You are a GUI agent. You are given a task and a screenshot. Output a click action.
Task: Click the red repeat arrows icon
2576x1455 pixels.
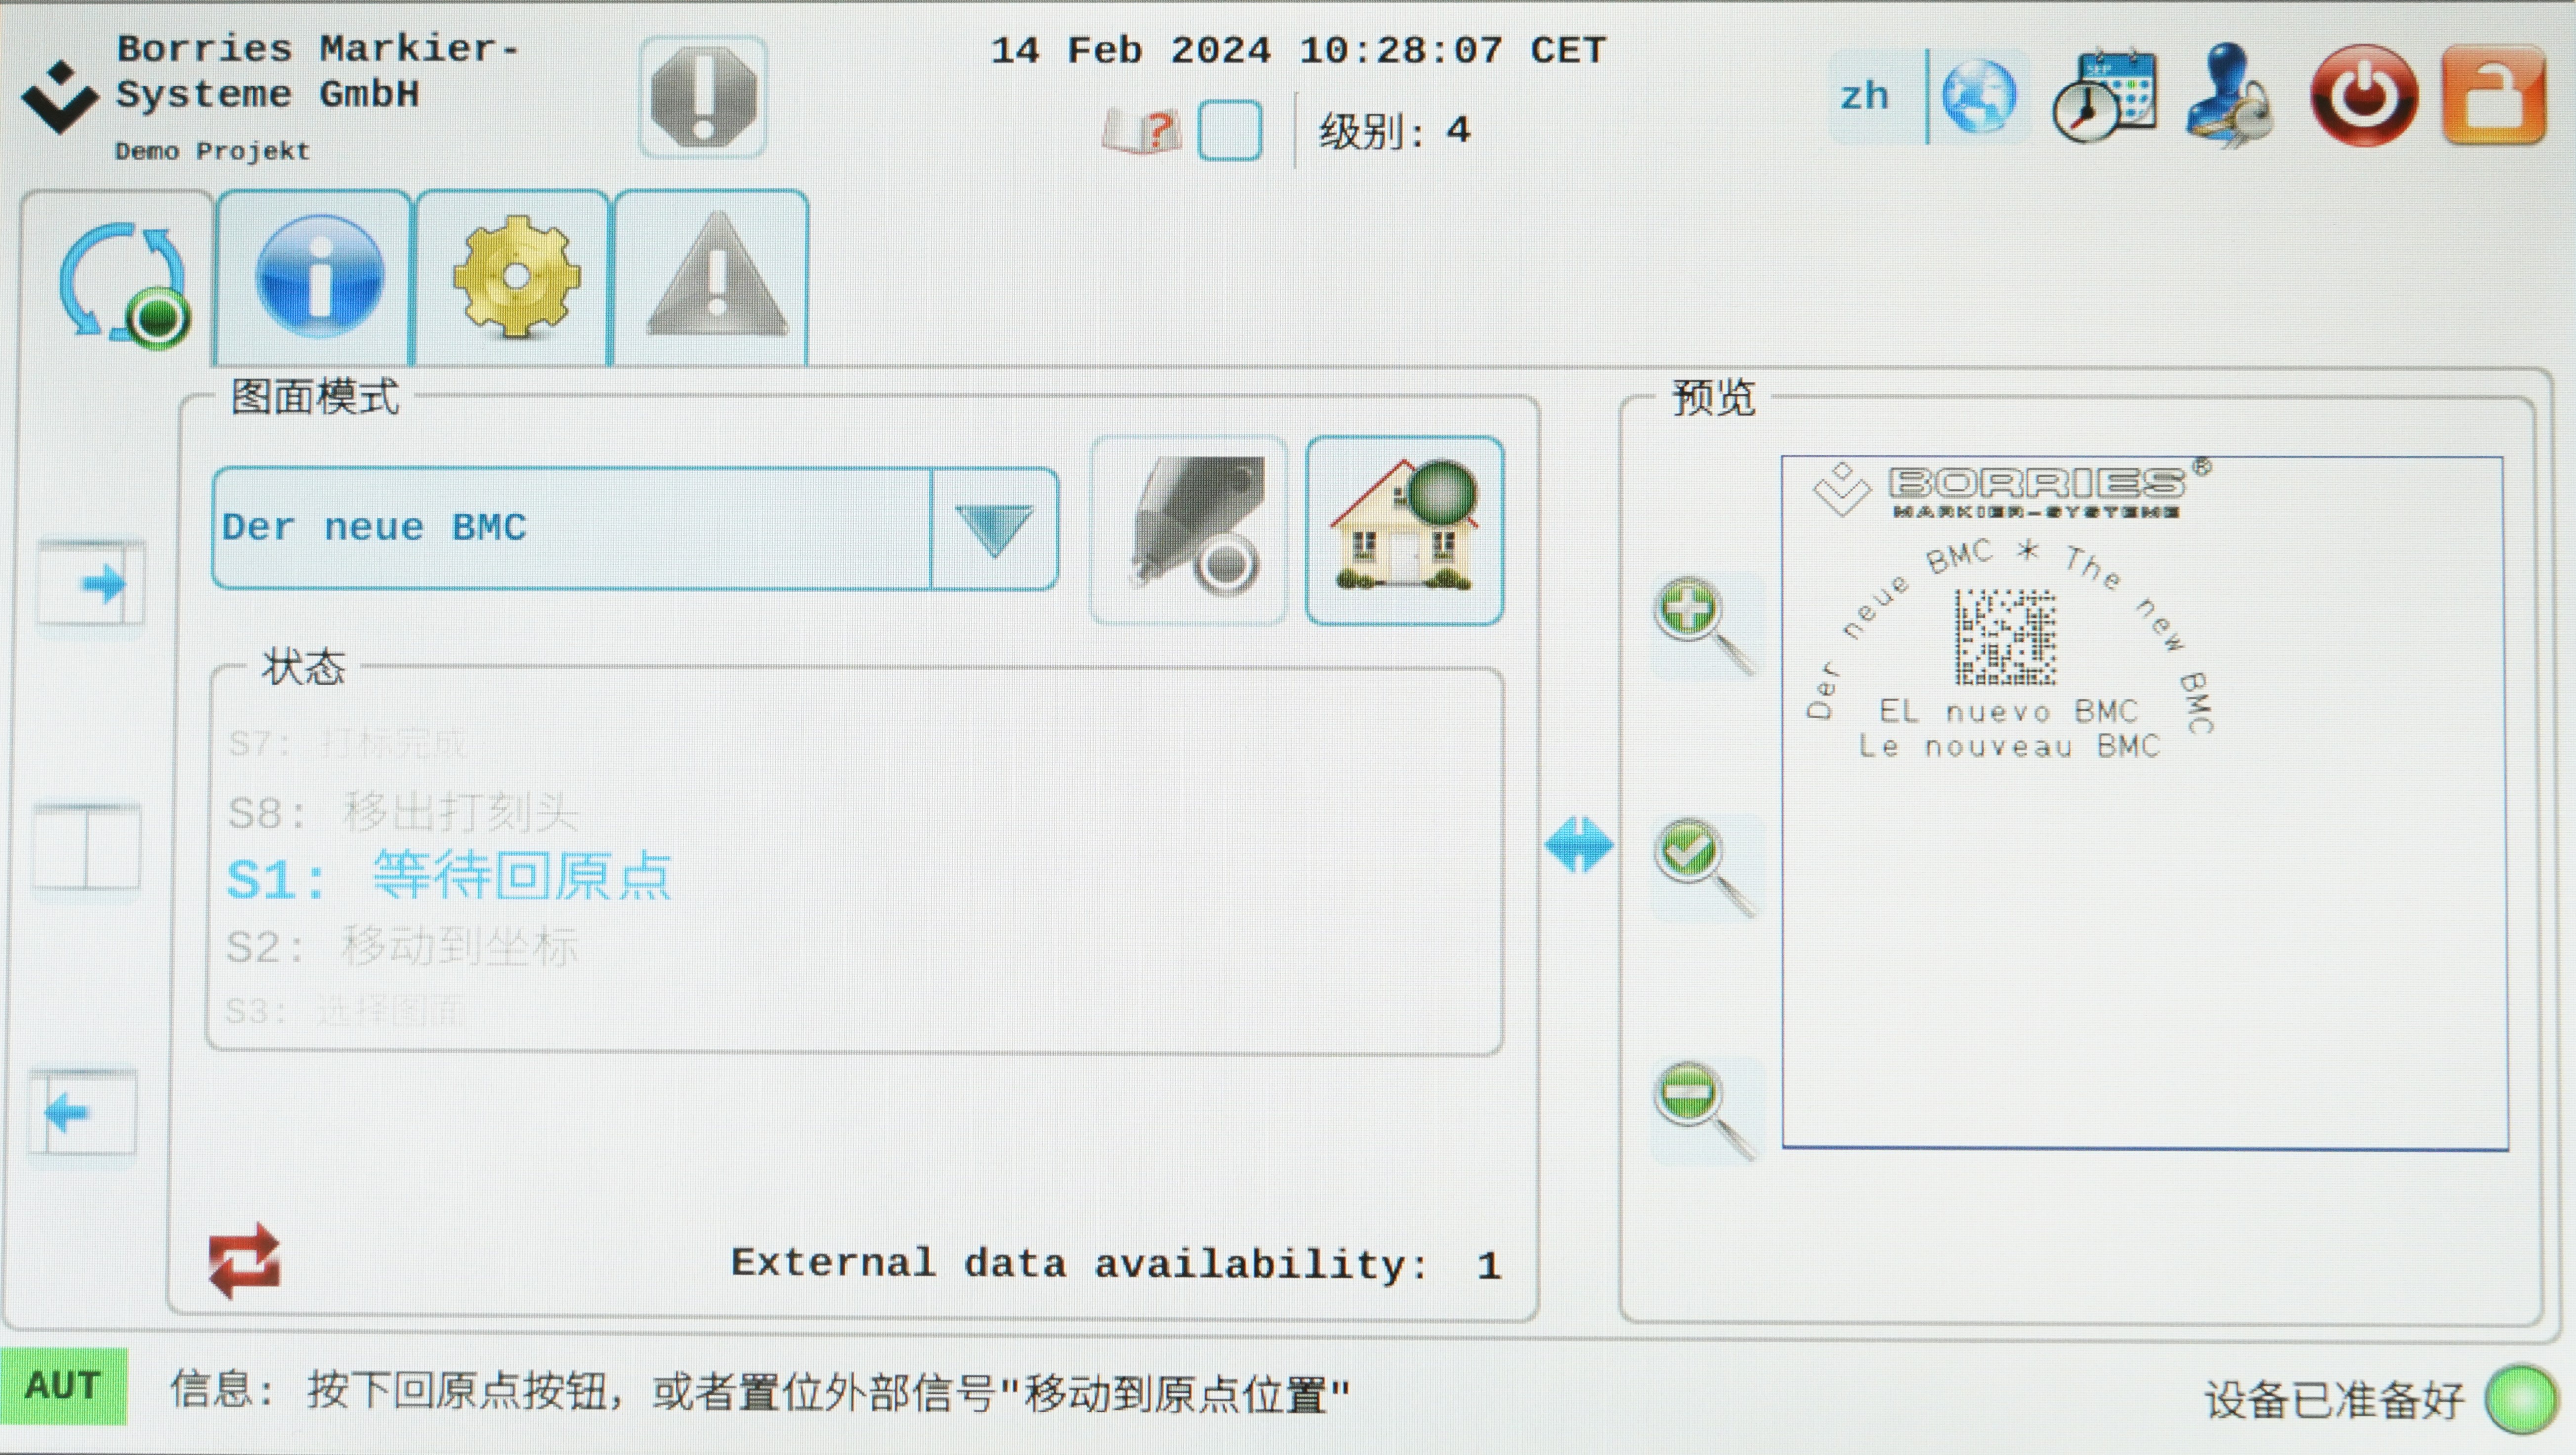click(244, 1261)
